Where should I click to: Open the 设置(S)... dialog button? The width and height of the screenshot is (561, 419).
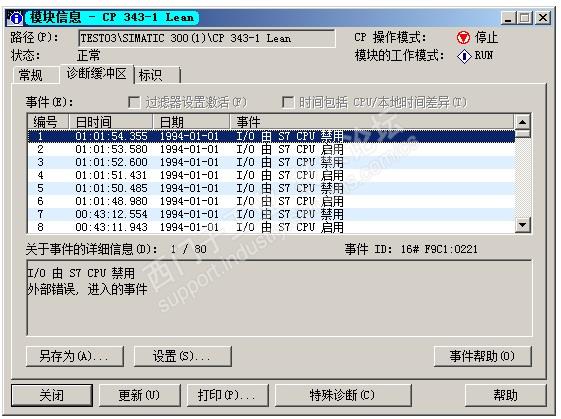click(x=182, y=356)
